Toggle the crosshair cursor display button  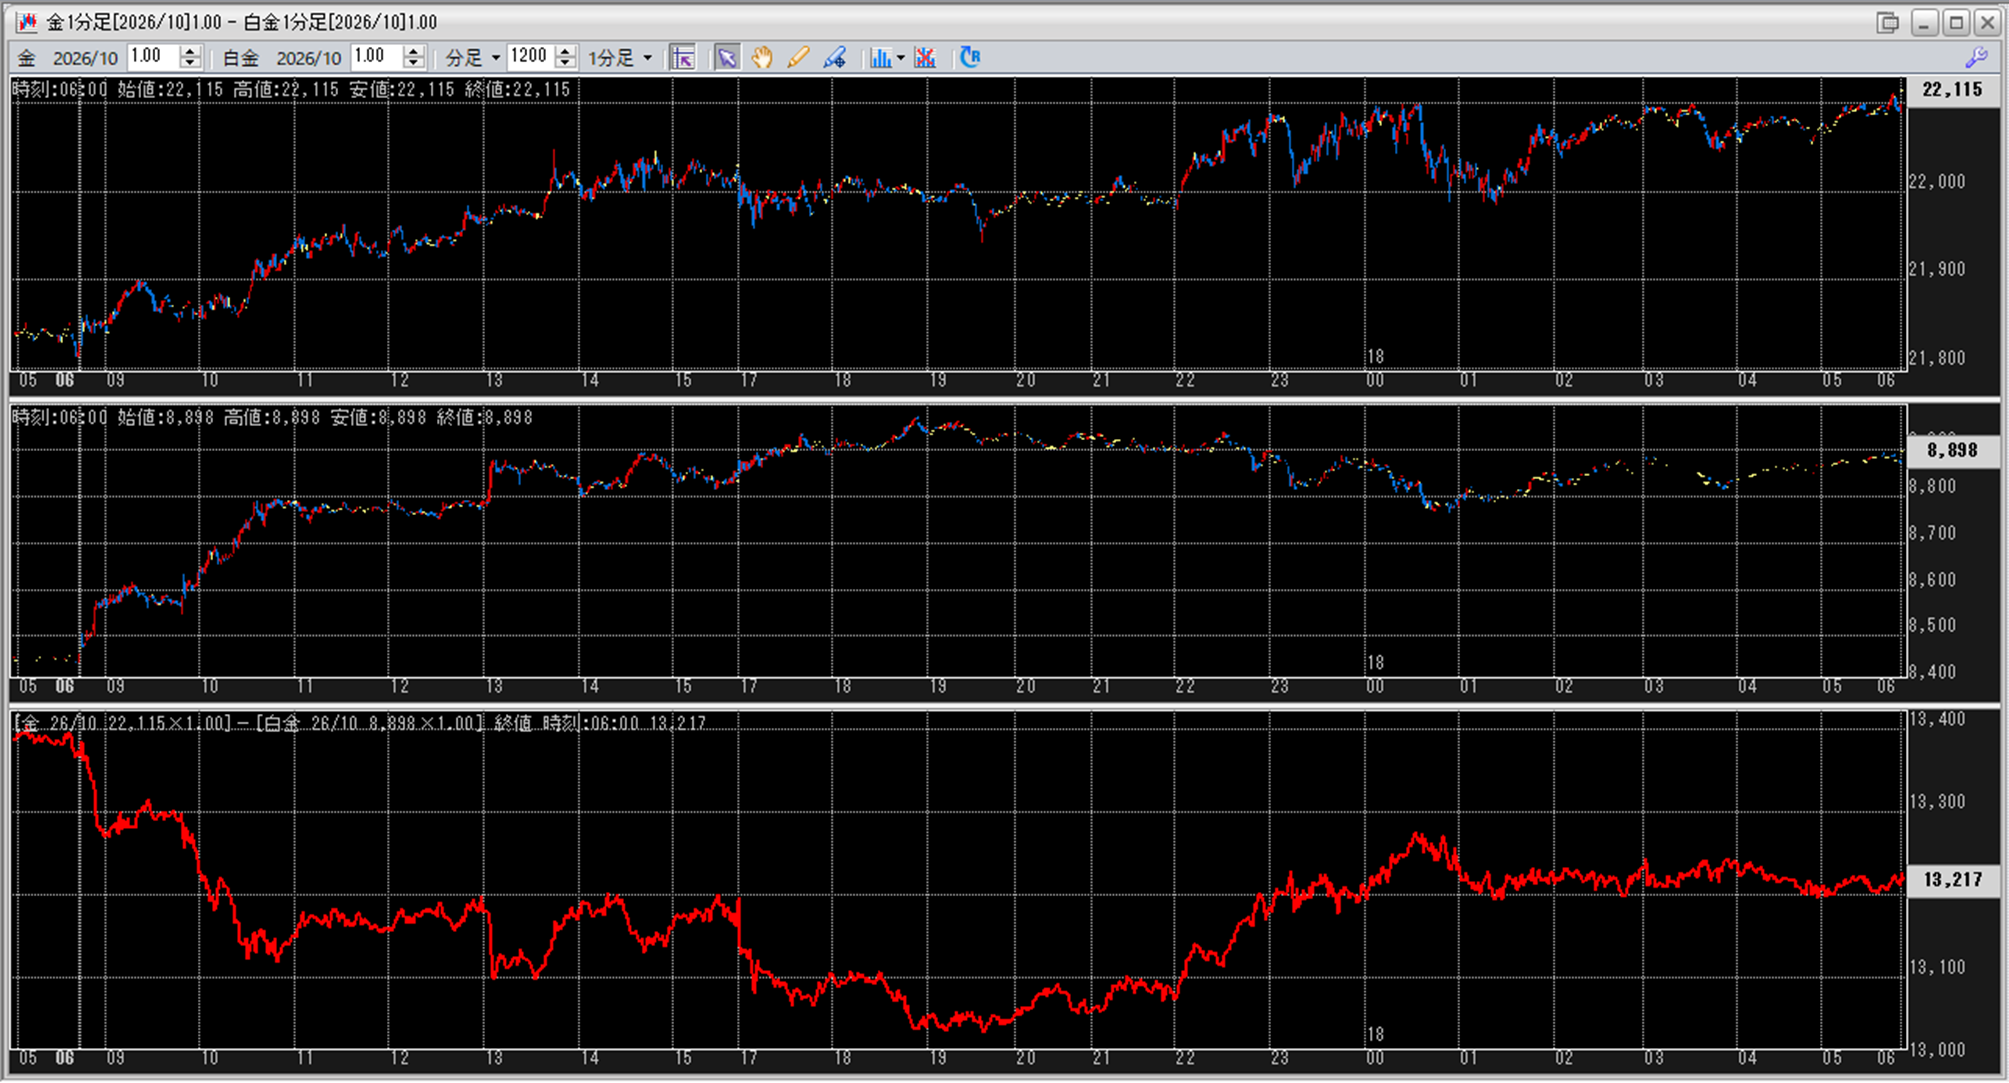[x=683, y=58]
